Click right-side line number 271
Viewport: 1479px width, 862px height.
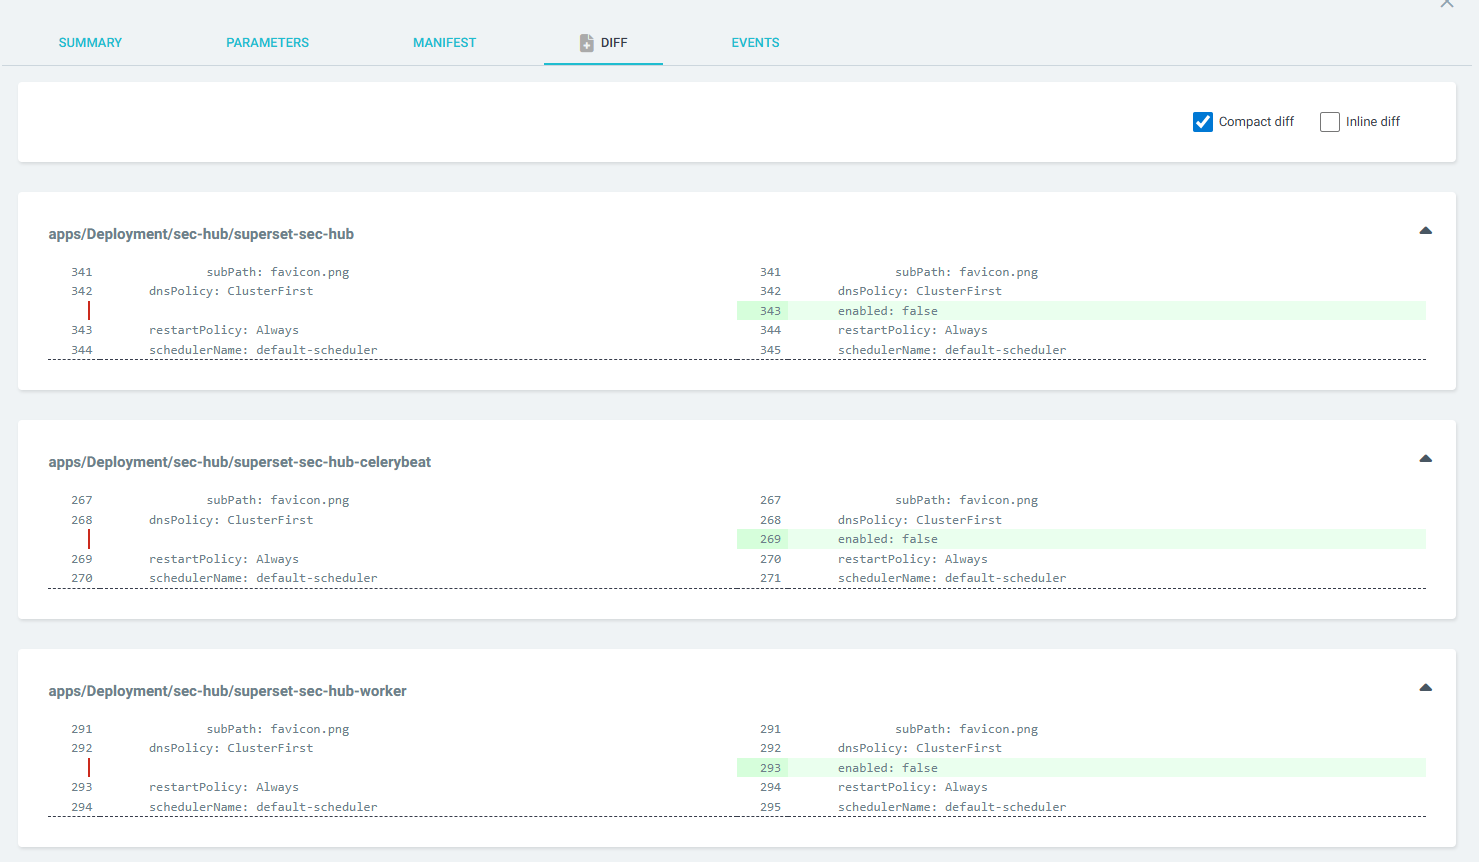click(x=770, y=578)
